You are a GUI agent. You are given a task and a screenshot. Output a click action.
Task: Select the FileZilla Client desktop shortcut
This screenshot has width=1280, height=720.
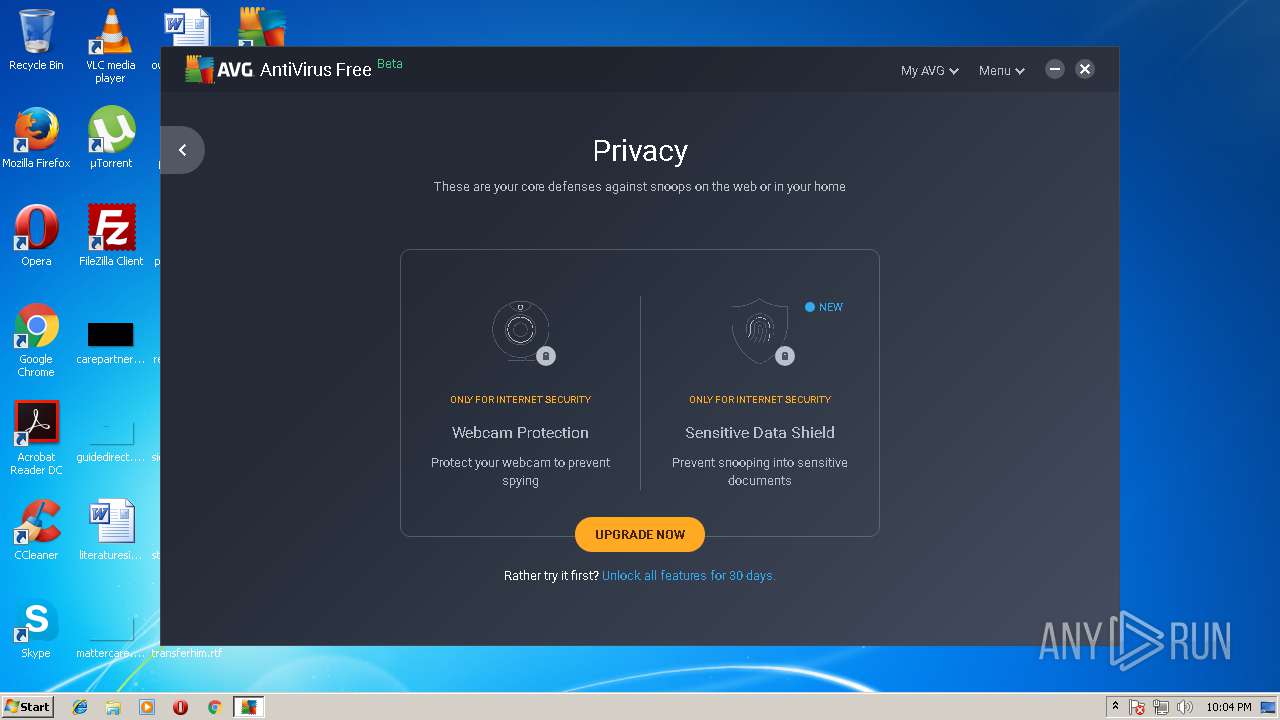click(110, 236)
